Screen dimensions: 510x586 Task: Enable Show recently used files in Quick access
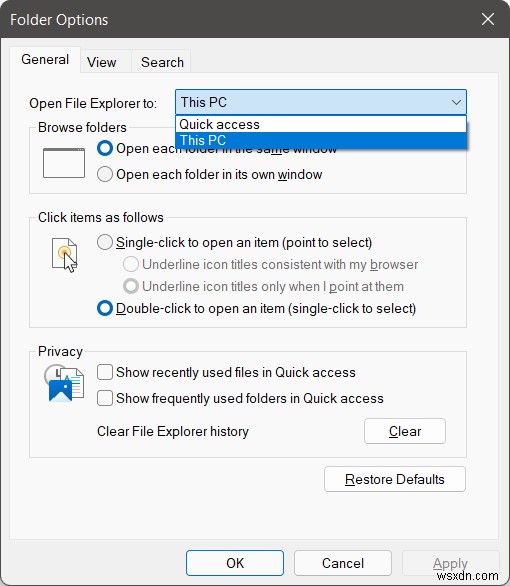[x=105, y=372]
